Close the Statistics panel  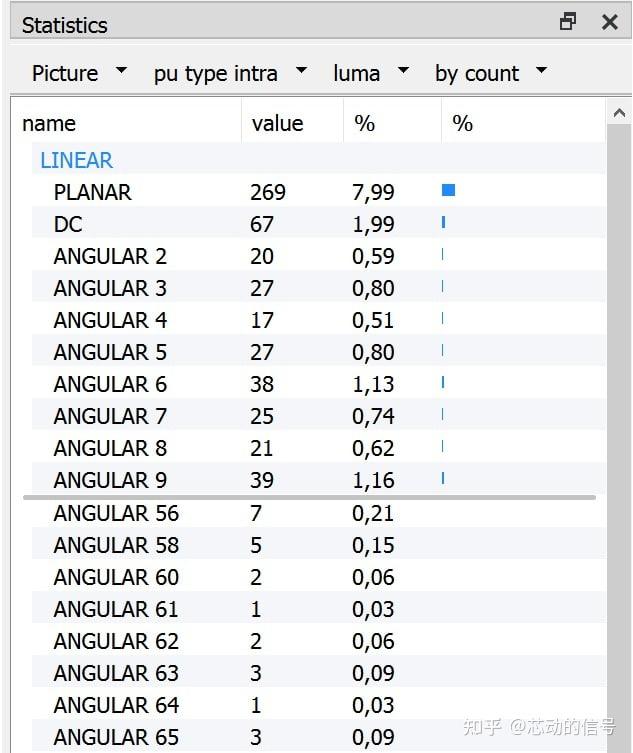point(608,22)
